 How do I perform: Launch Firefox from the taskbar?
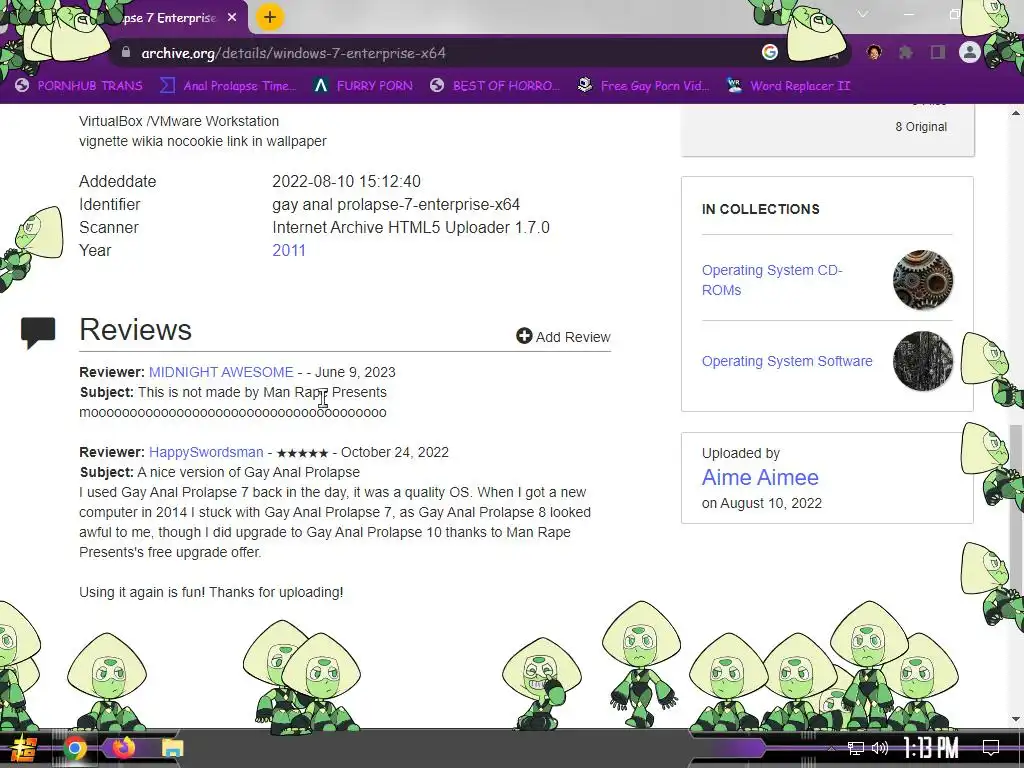click(123, 748)
